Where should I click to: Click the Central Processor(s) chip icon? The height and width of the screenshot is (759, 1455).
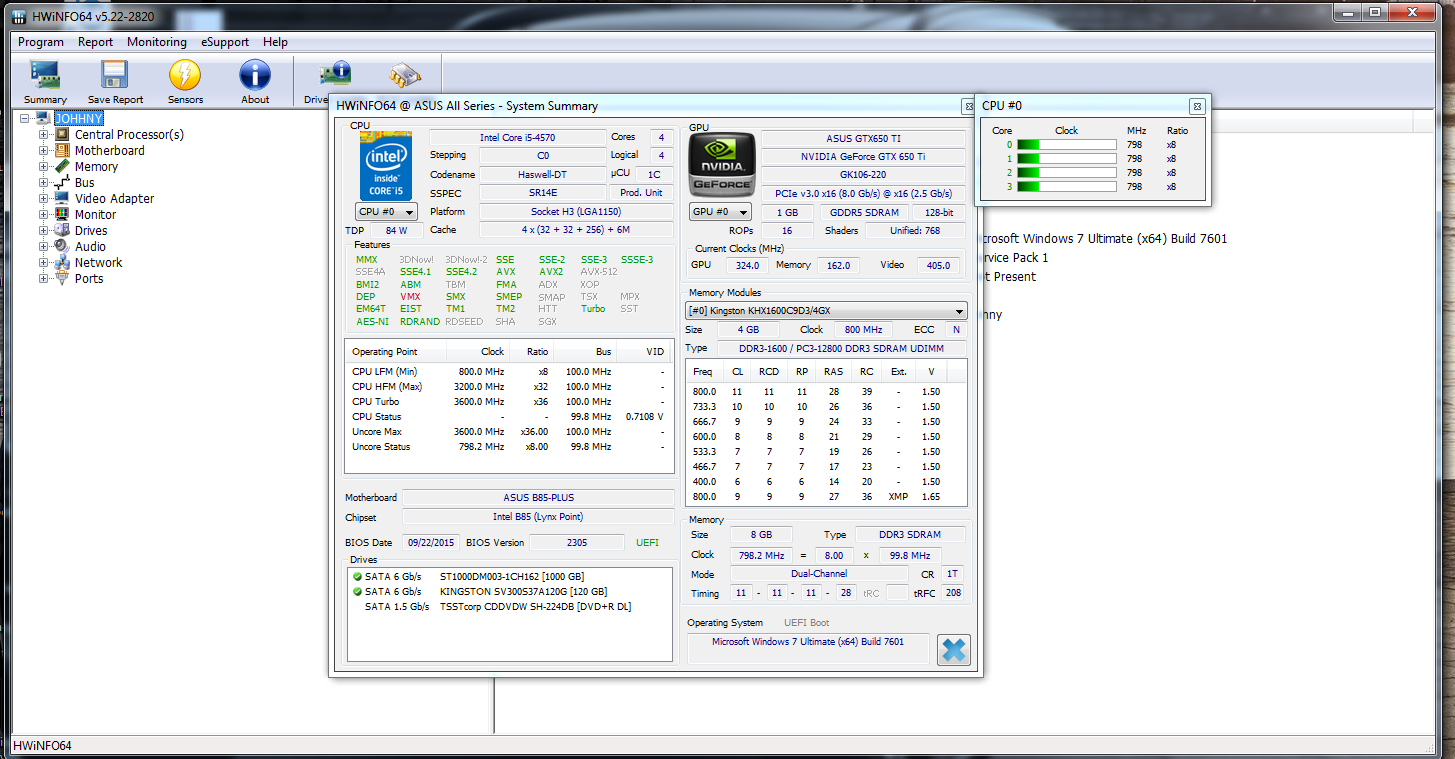(62, 134)
